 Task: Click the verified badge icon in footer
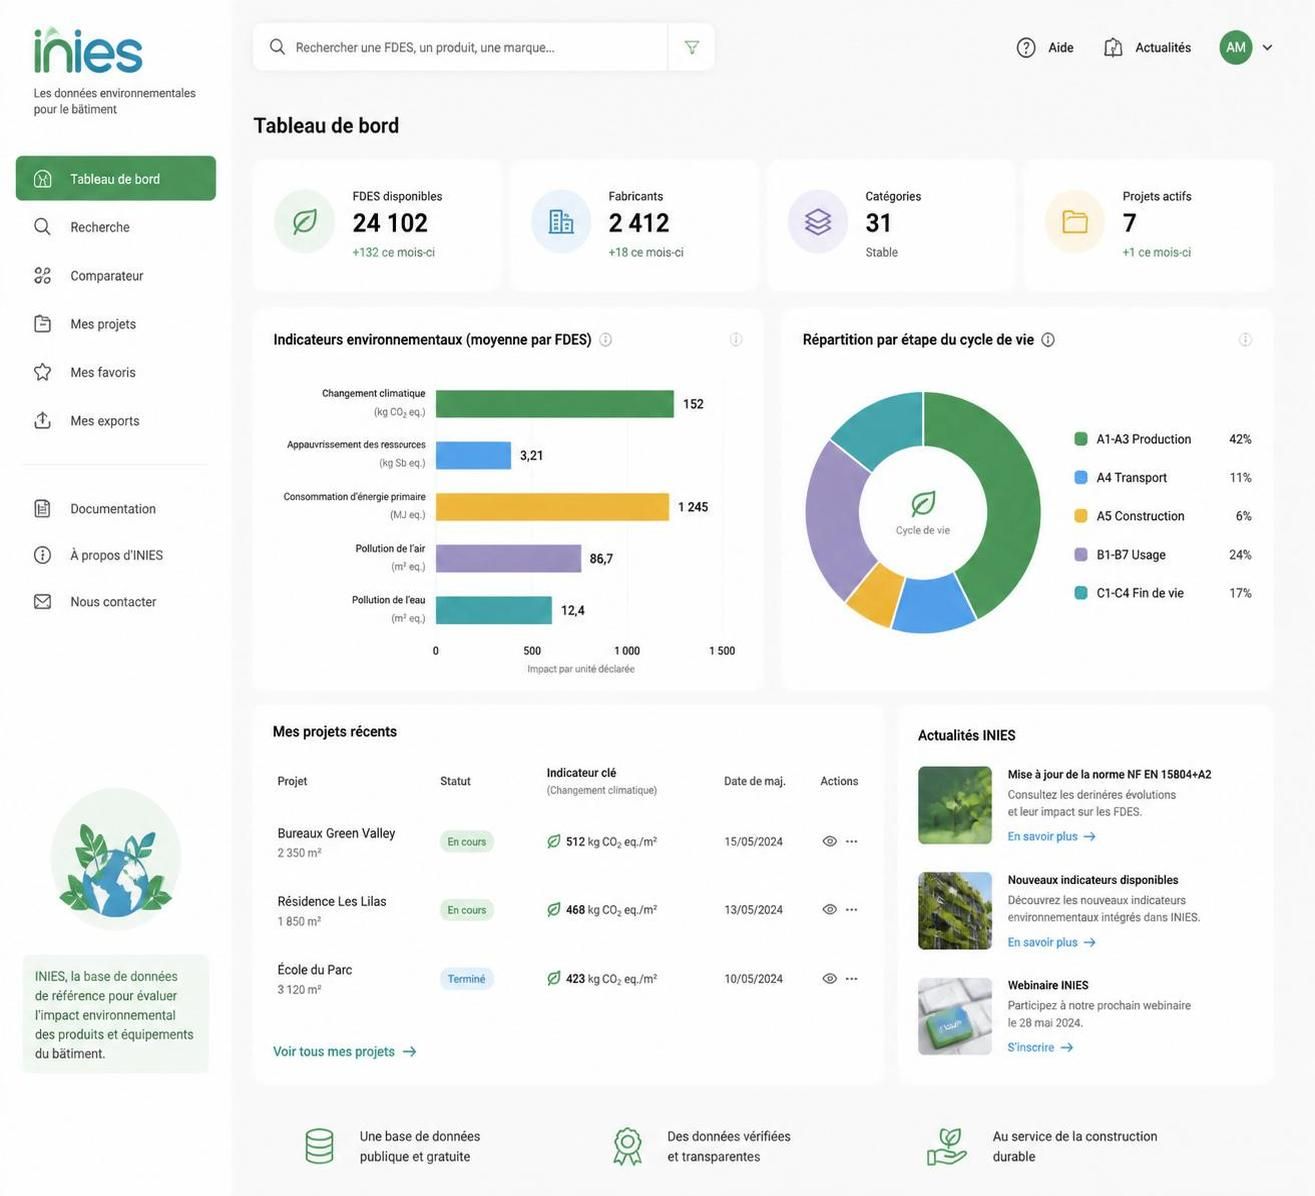tap(627, 1147)
